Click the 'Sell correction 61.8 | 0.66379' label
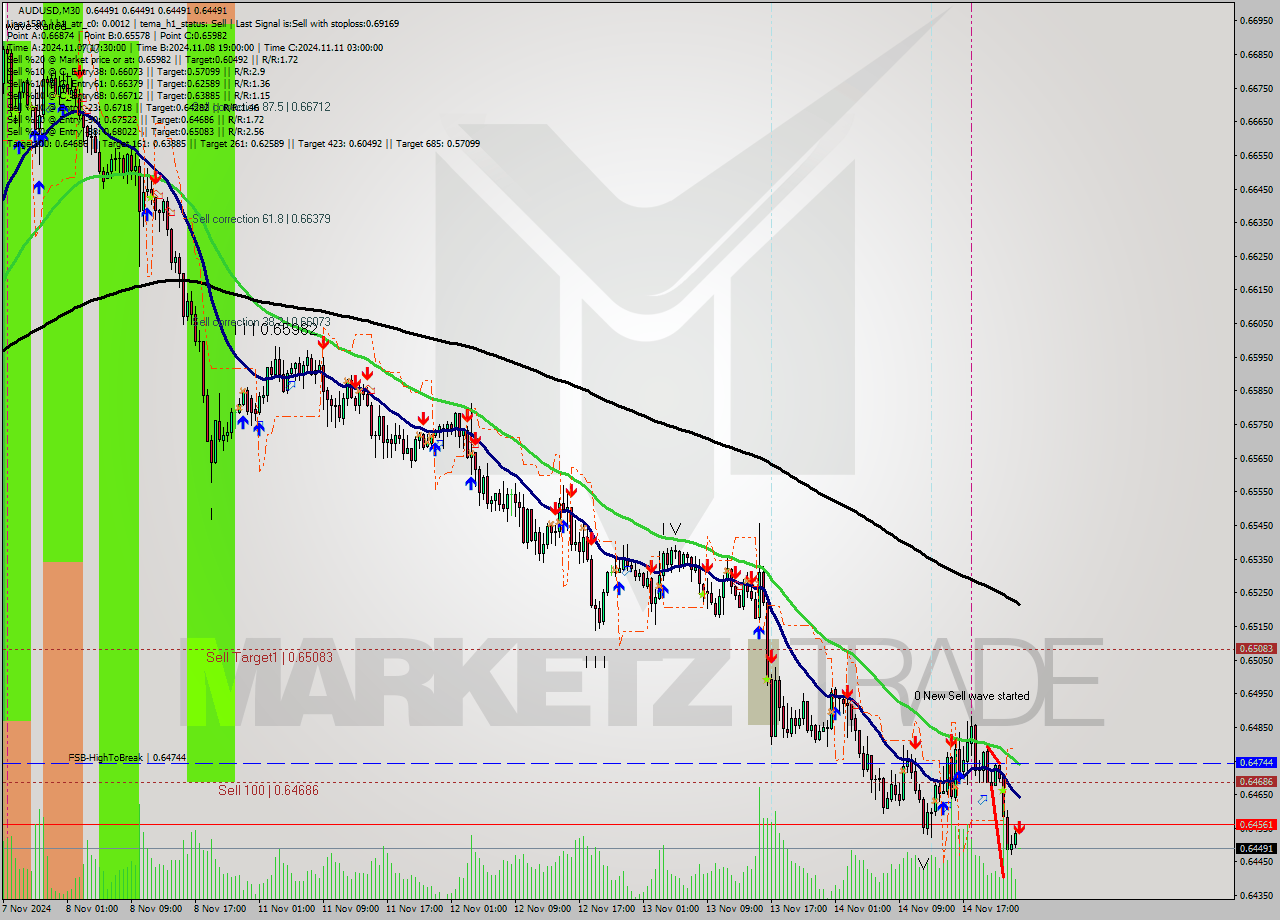Viewport: 1280px width, 920px height. click(x=261, y=218)
